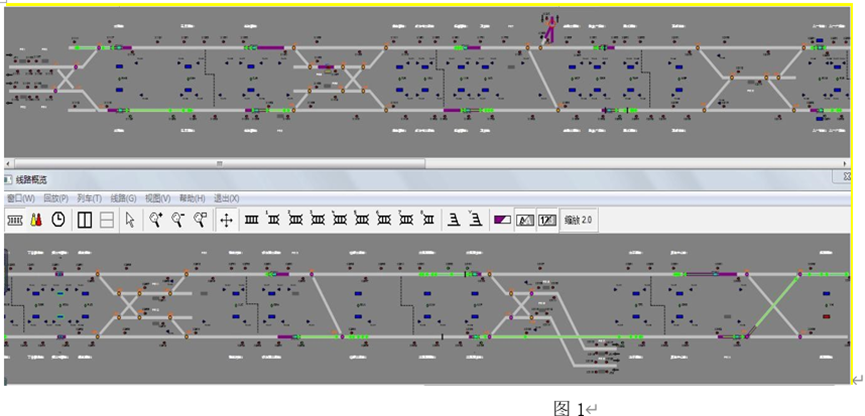
Task: Open the clock time tool
Action: pos(59,220)
